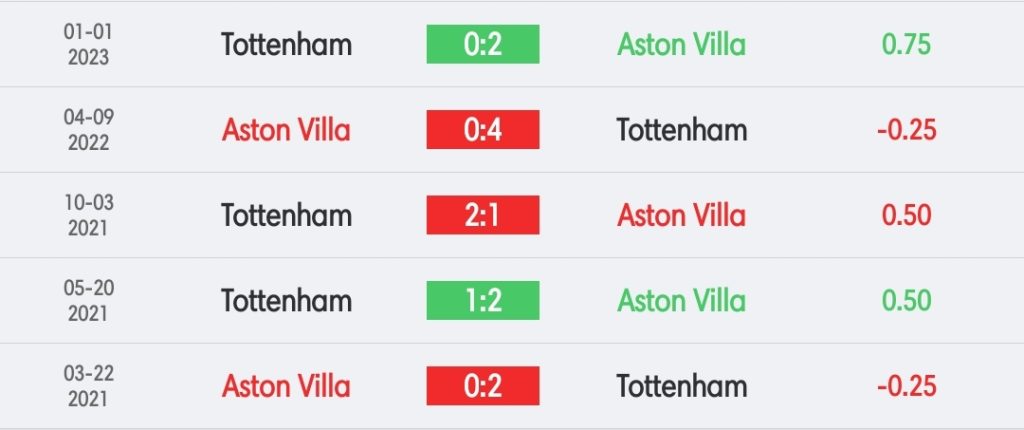Click the 0:2 score on 03-22 2021
Viewport: 1024px width, 430px height.
tap(483, 386)
